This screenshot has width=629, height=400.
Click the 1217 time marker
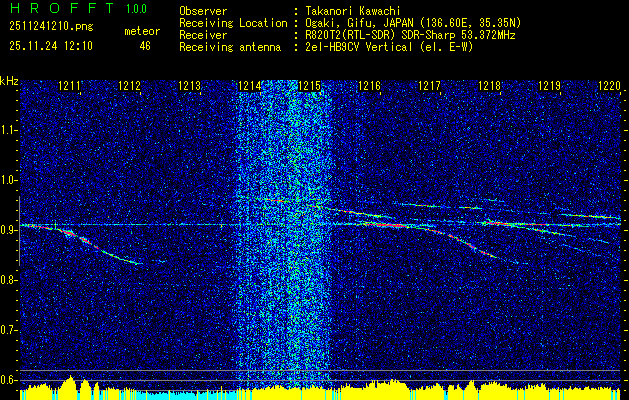429,86
